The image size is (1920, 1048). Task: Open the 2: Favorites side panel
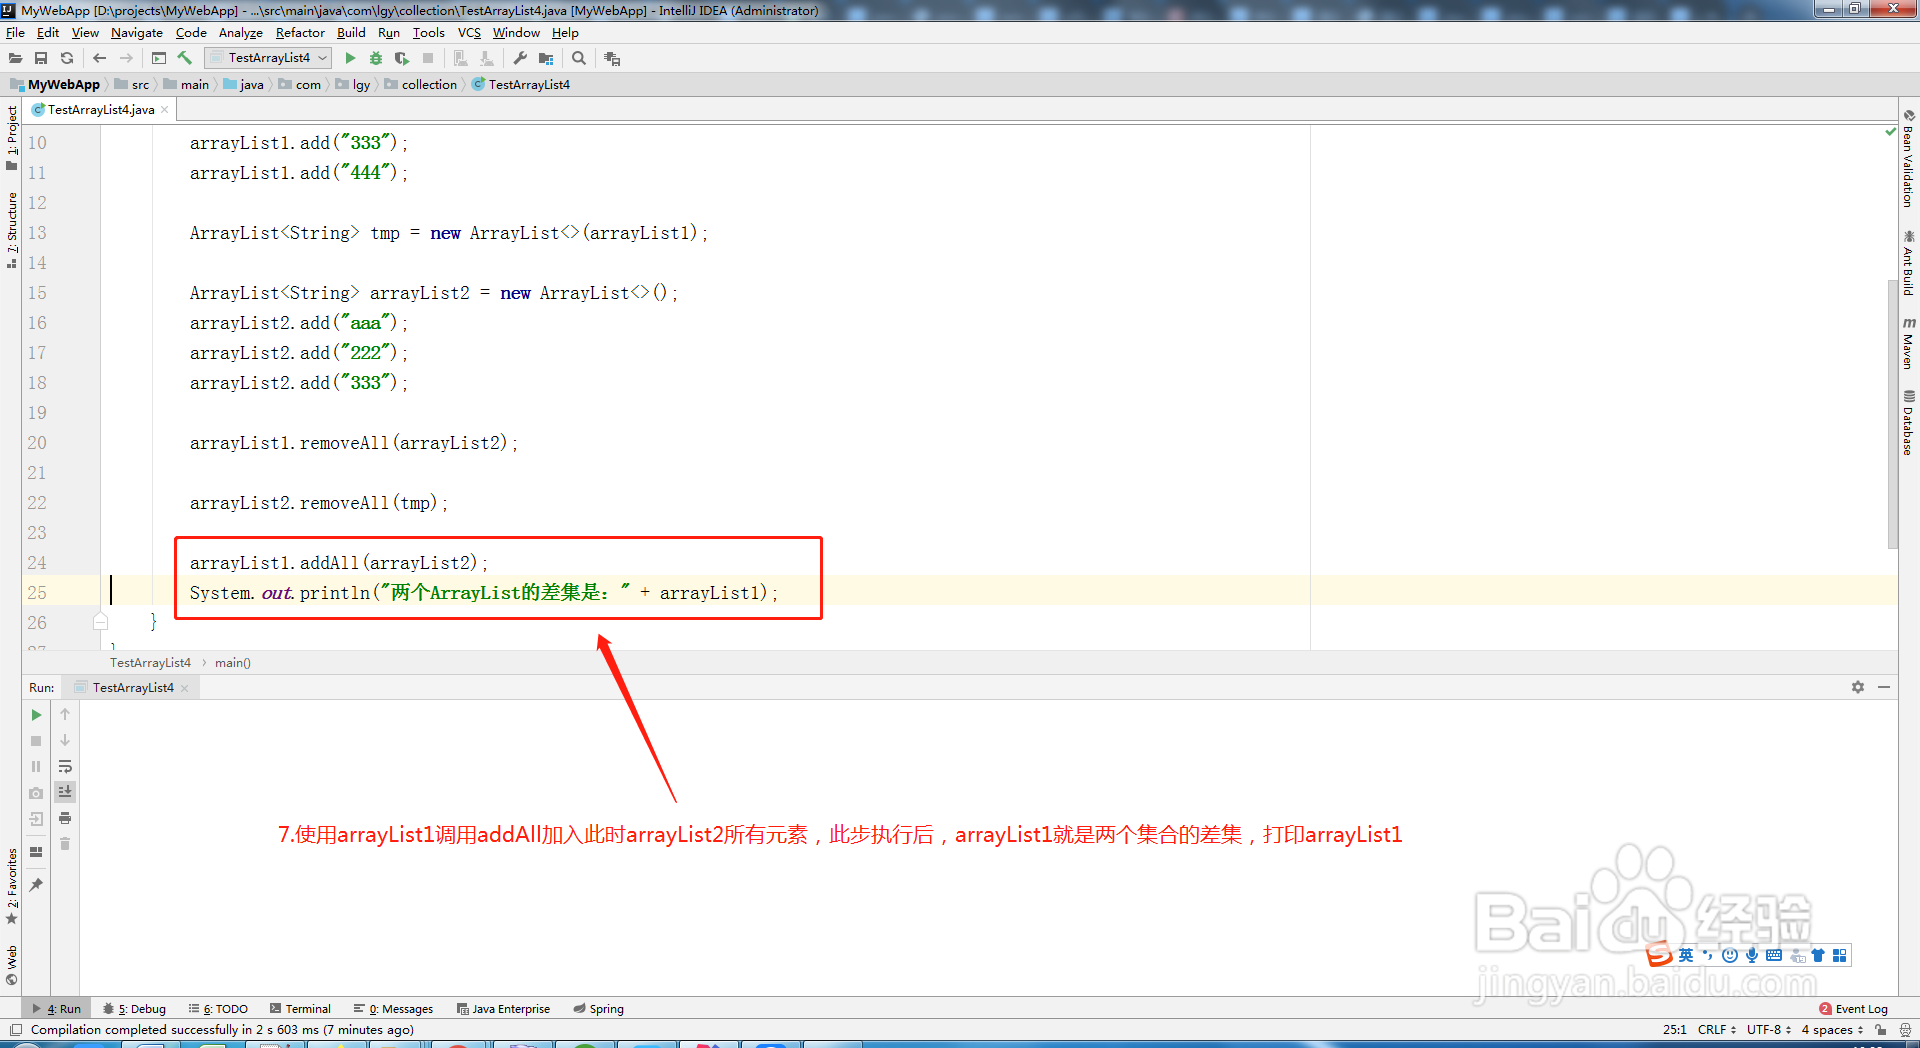[12, 886]
